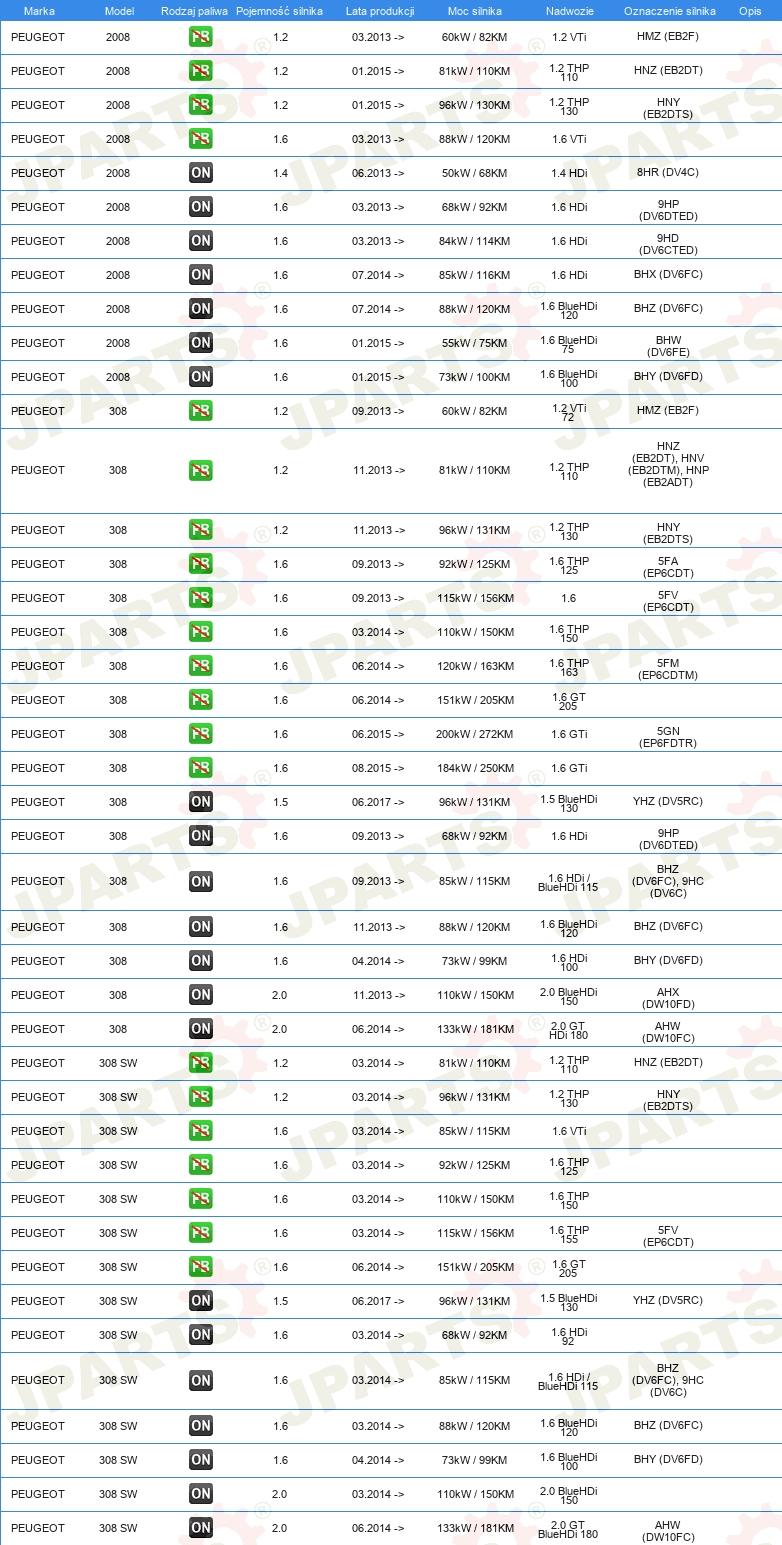
Task: Click the PB fuel icon in the 2008 81kW / 110KM row
Action: click(x=201, y=71)
